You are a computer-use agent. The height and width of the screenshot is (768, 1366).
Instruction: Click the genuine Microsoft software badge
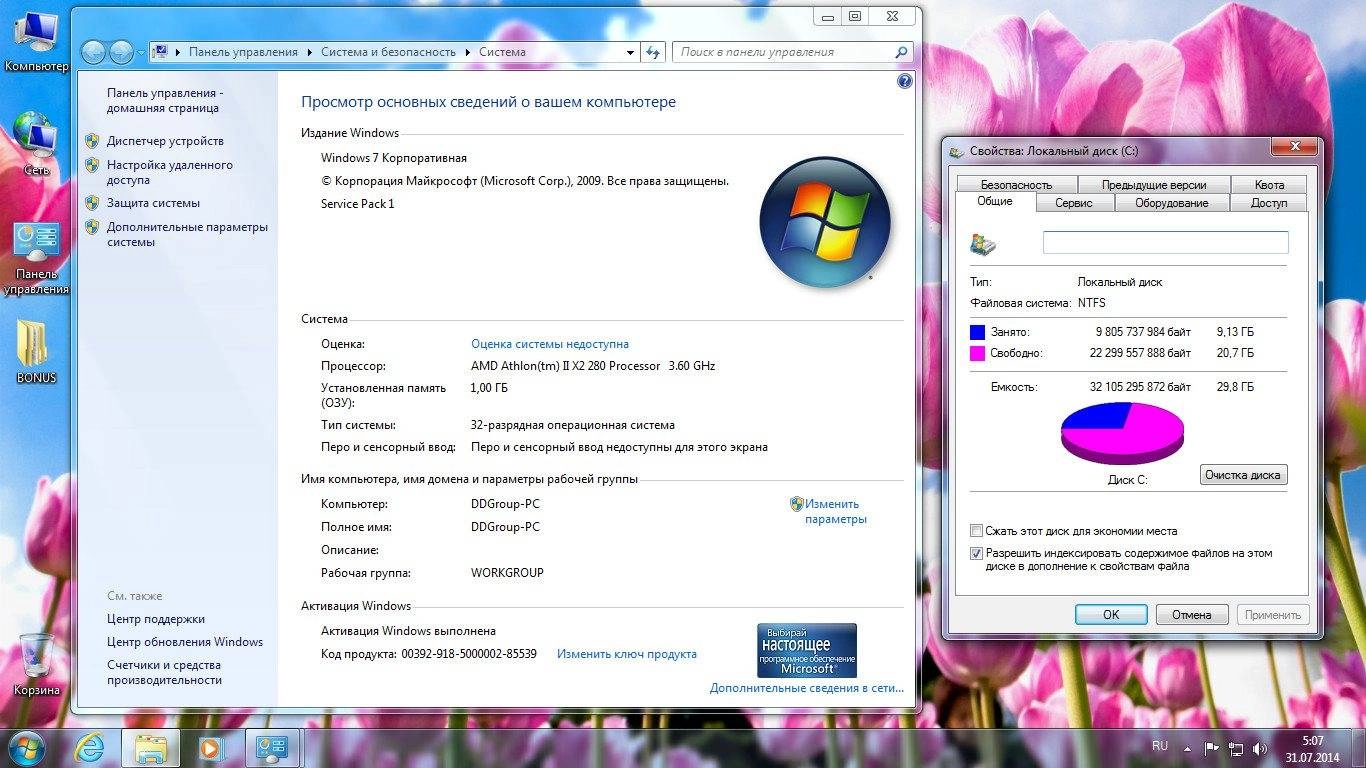click(807, 650)
